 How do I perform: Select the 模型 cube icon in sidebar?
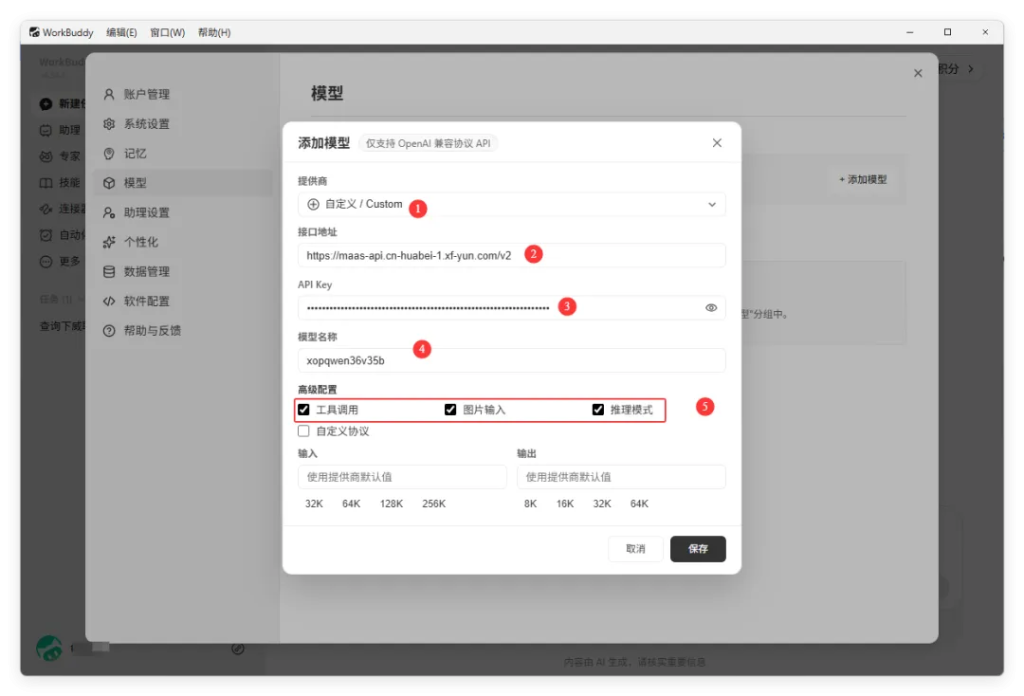point(109,183)
